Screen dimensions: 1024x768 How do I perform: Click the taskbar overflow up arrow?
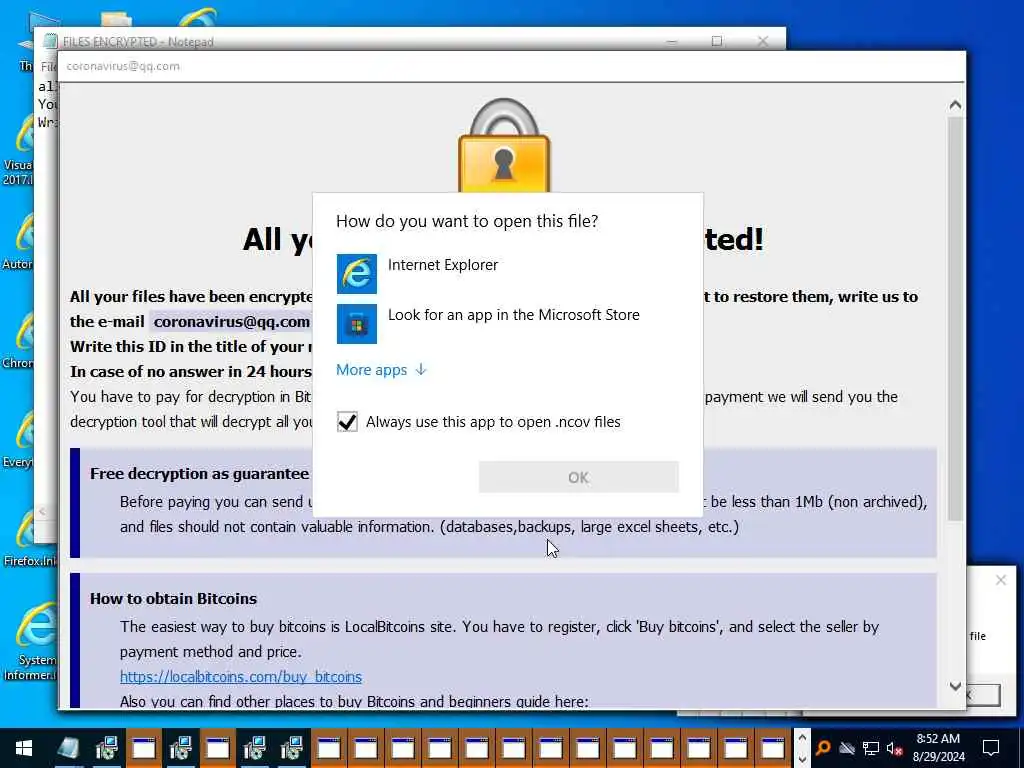802,737
